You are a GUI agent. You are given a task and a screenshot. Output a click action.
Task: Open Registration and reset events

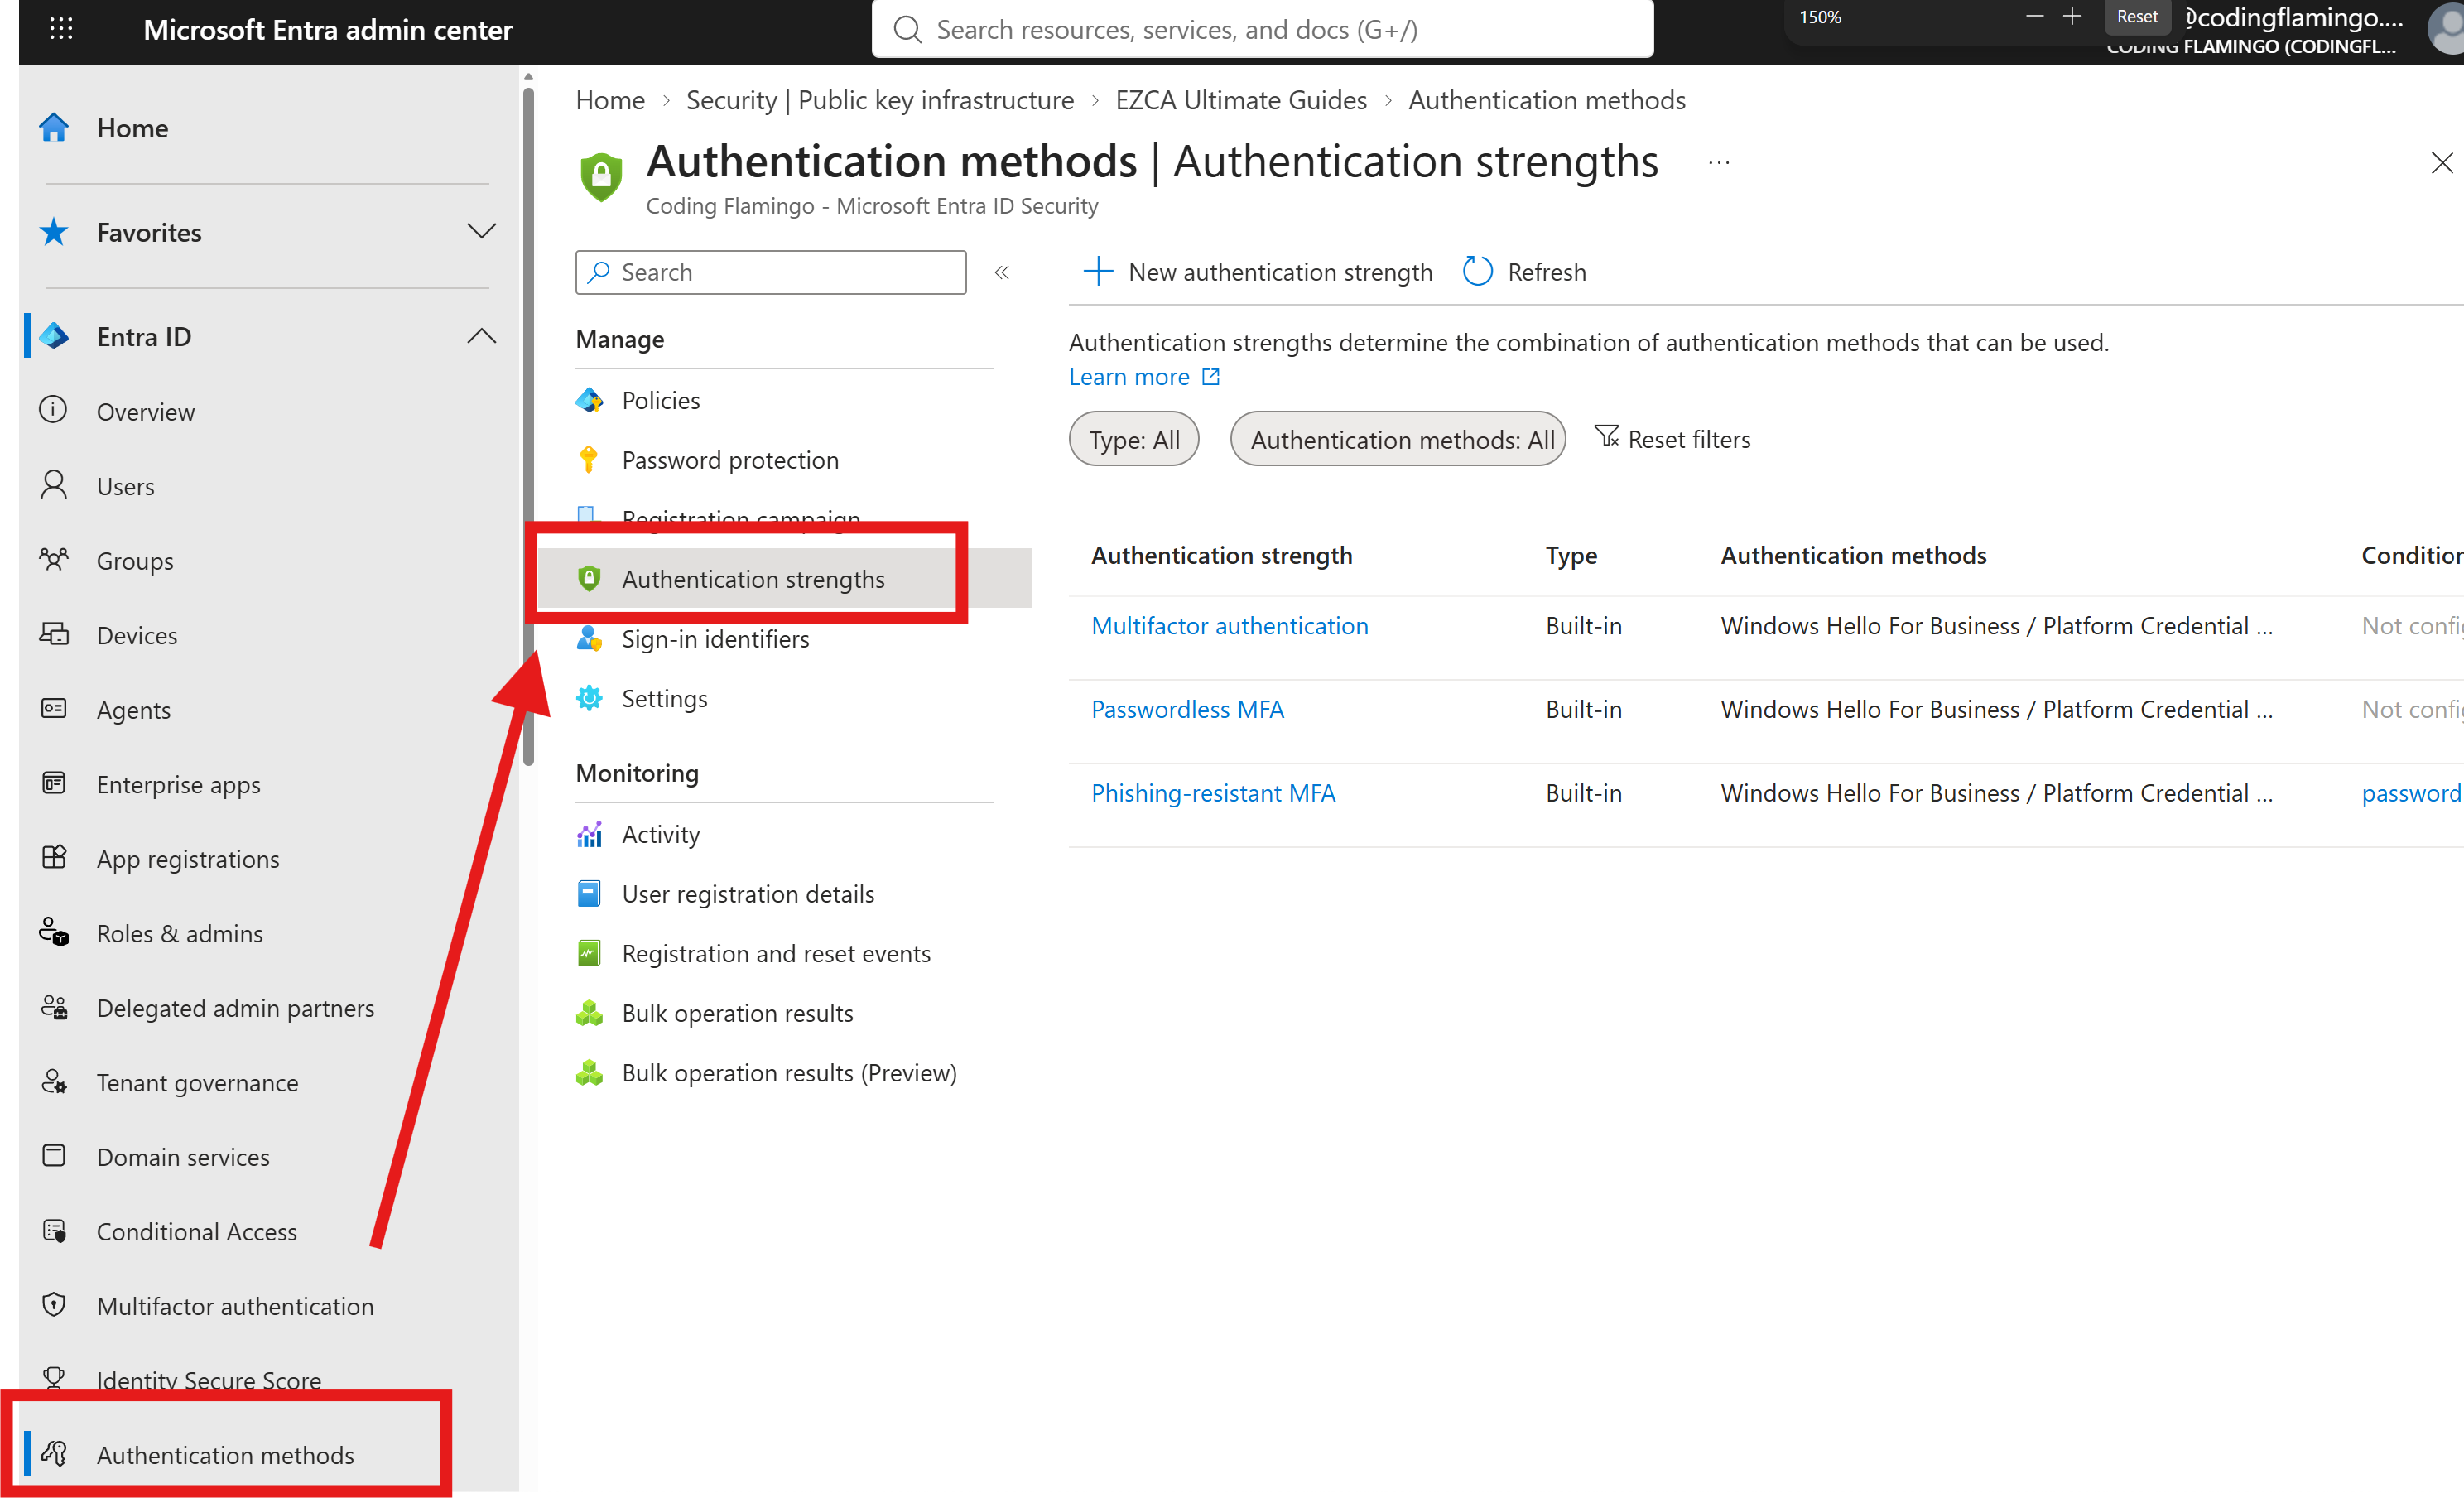(x=776, y=954)
